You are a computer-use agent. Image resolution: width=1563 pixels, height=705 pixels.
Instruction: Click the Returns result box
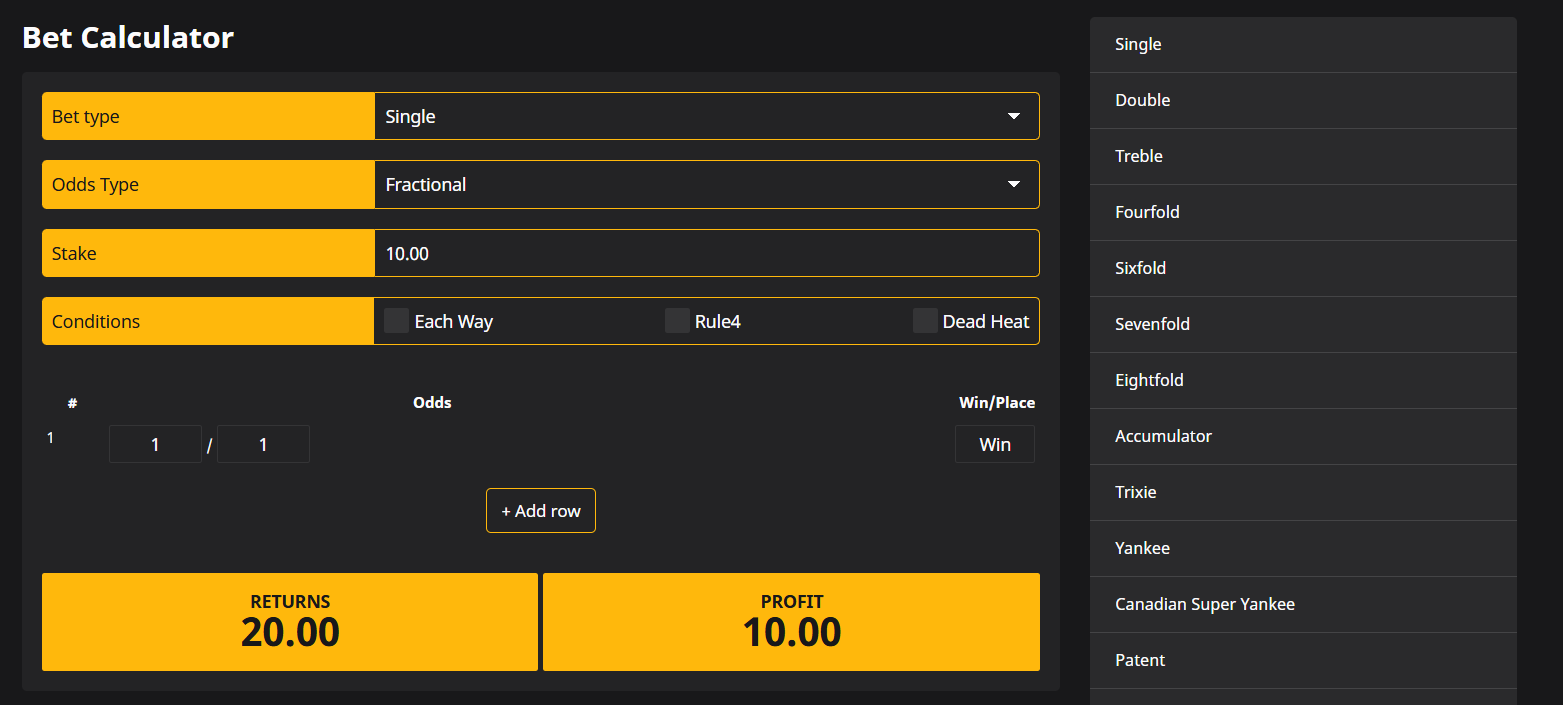[x=290, y=621]
